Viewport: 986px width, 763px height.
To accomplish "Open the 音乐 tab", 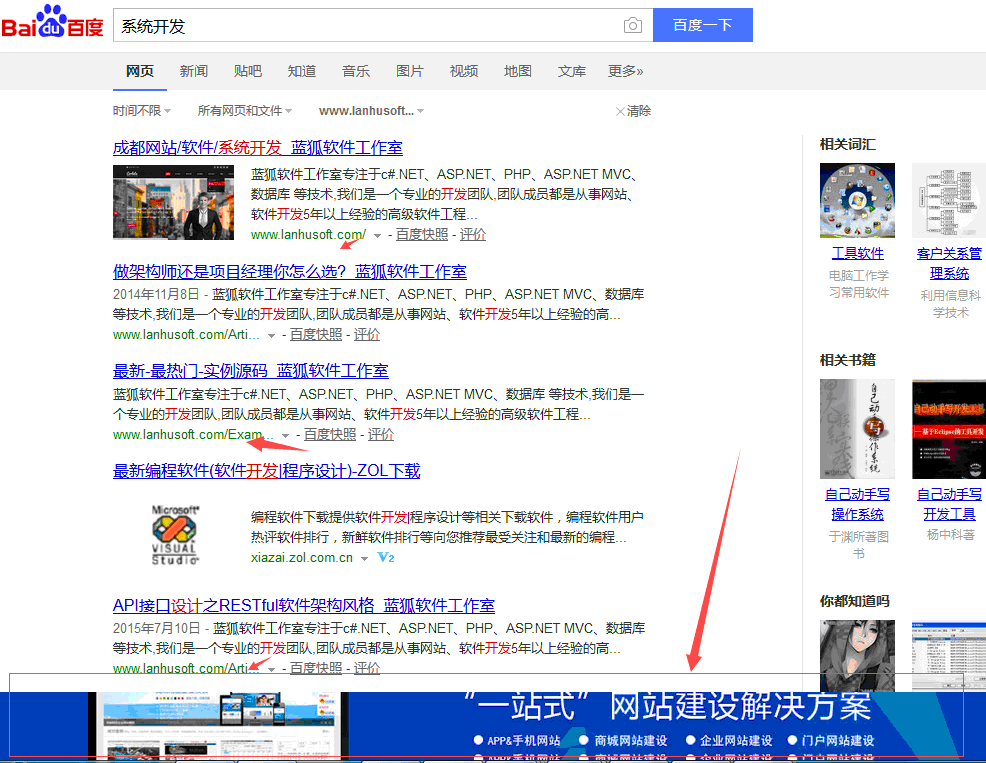I will [x=356, y=71].
